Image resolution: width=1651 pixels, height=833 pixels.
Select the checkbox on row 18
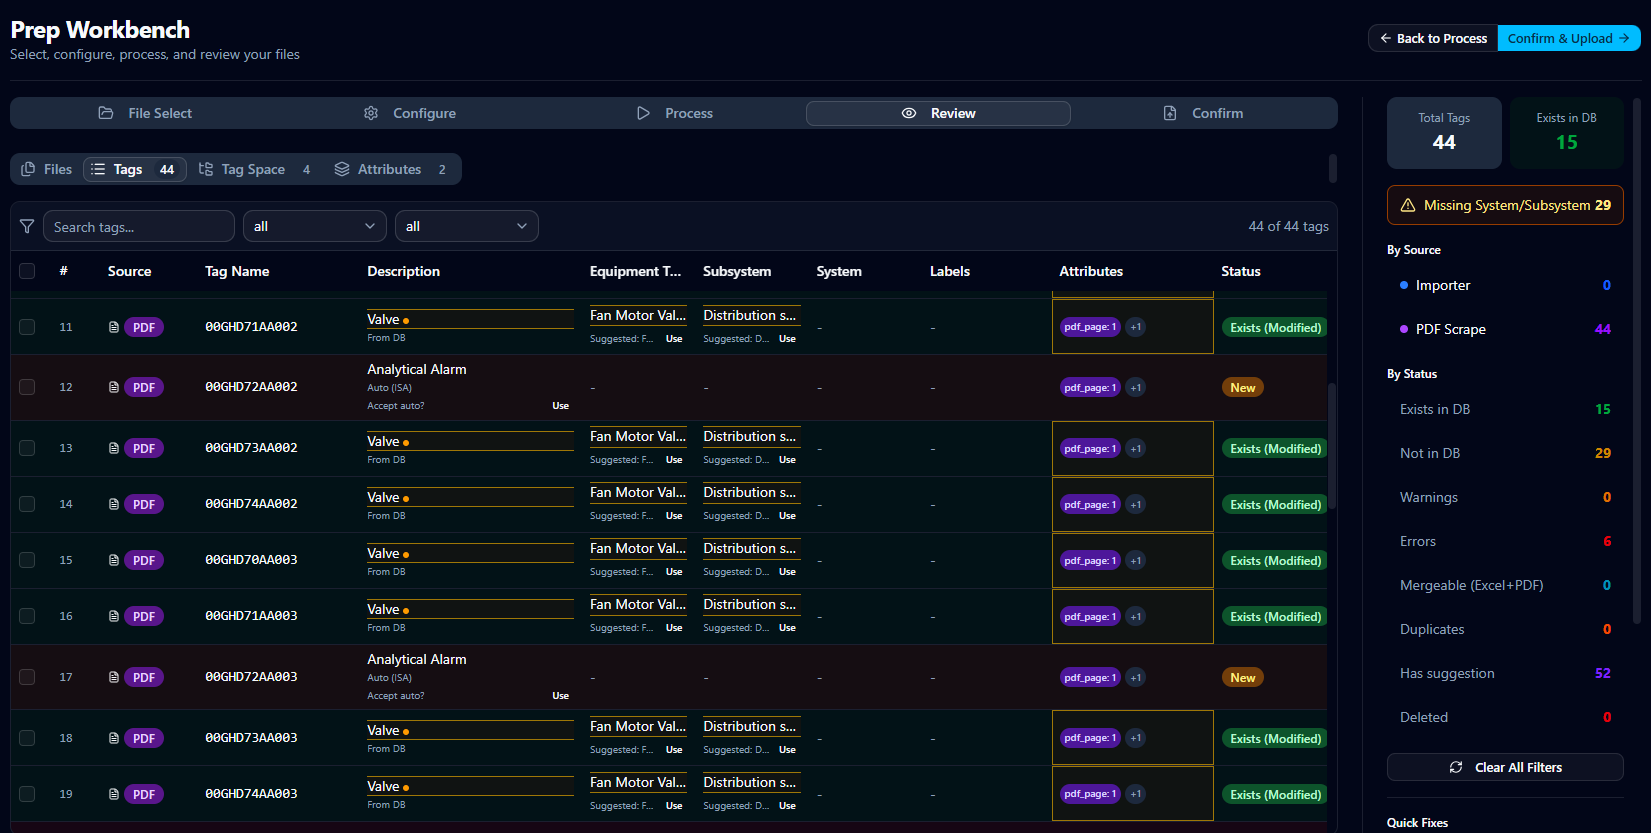(x=27, y=738)
